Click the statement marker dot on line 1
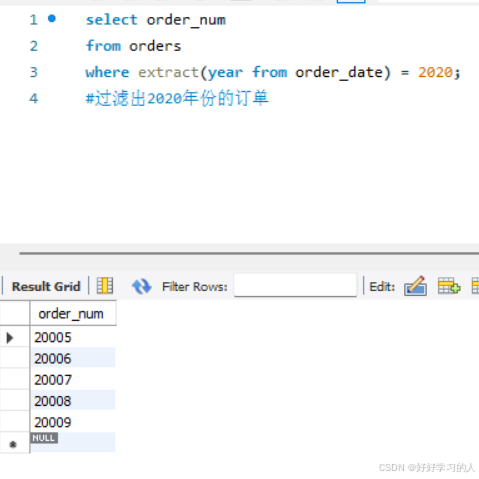Screen dimensions: 479x479 click(52, 18)
